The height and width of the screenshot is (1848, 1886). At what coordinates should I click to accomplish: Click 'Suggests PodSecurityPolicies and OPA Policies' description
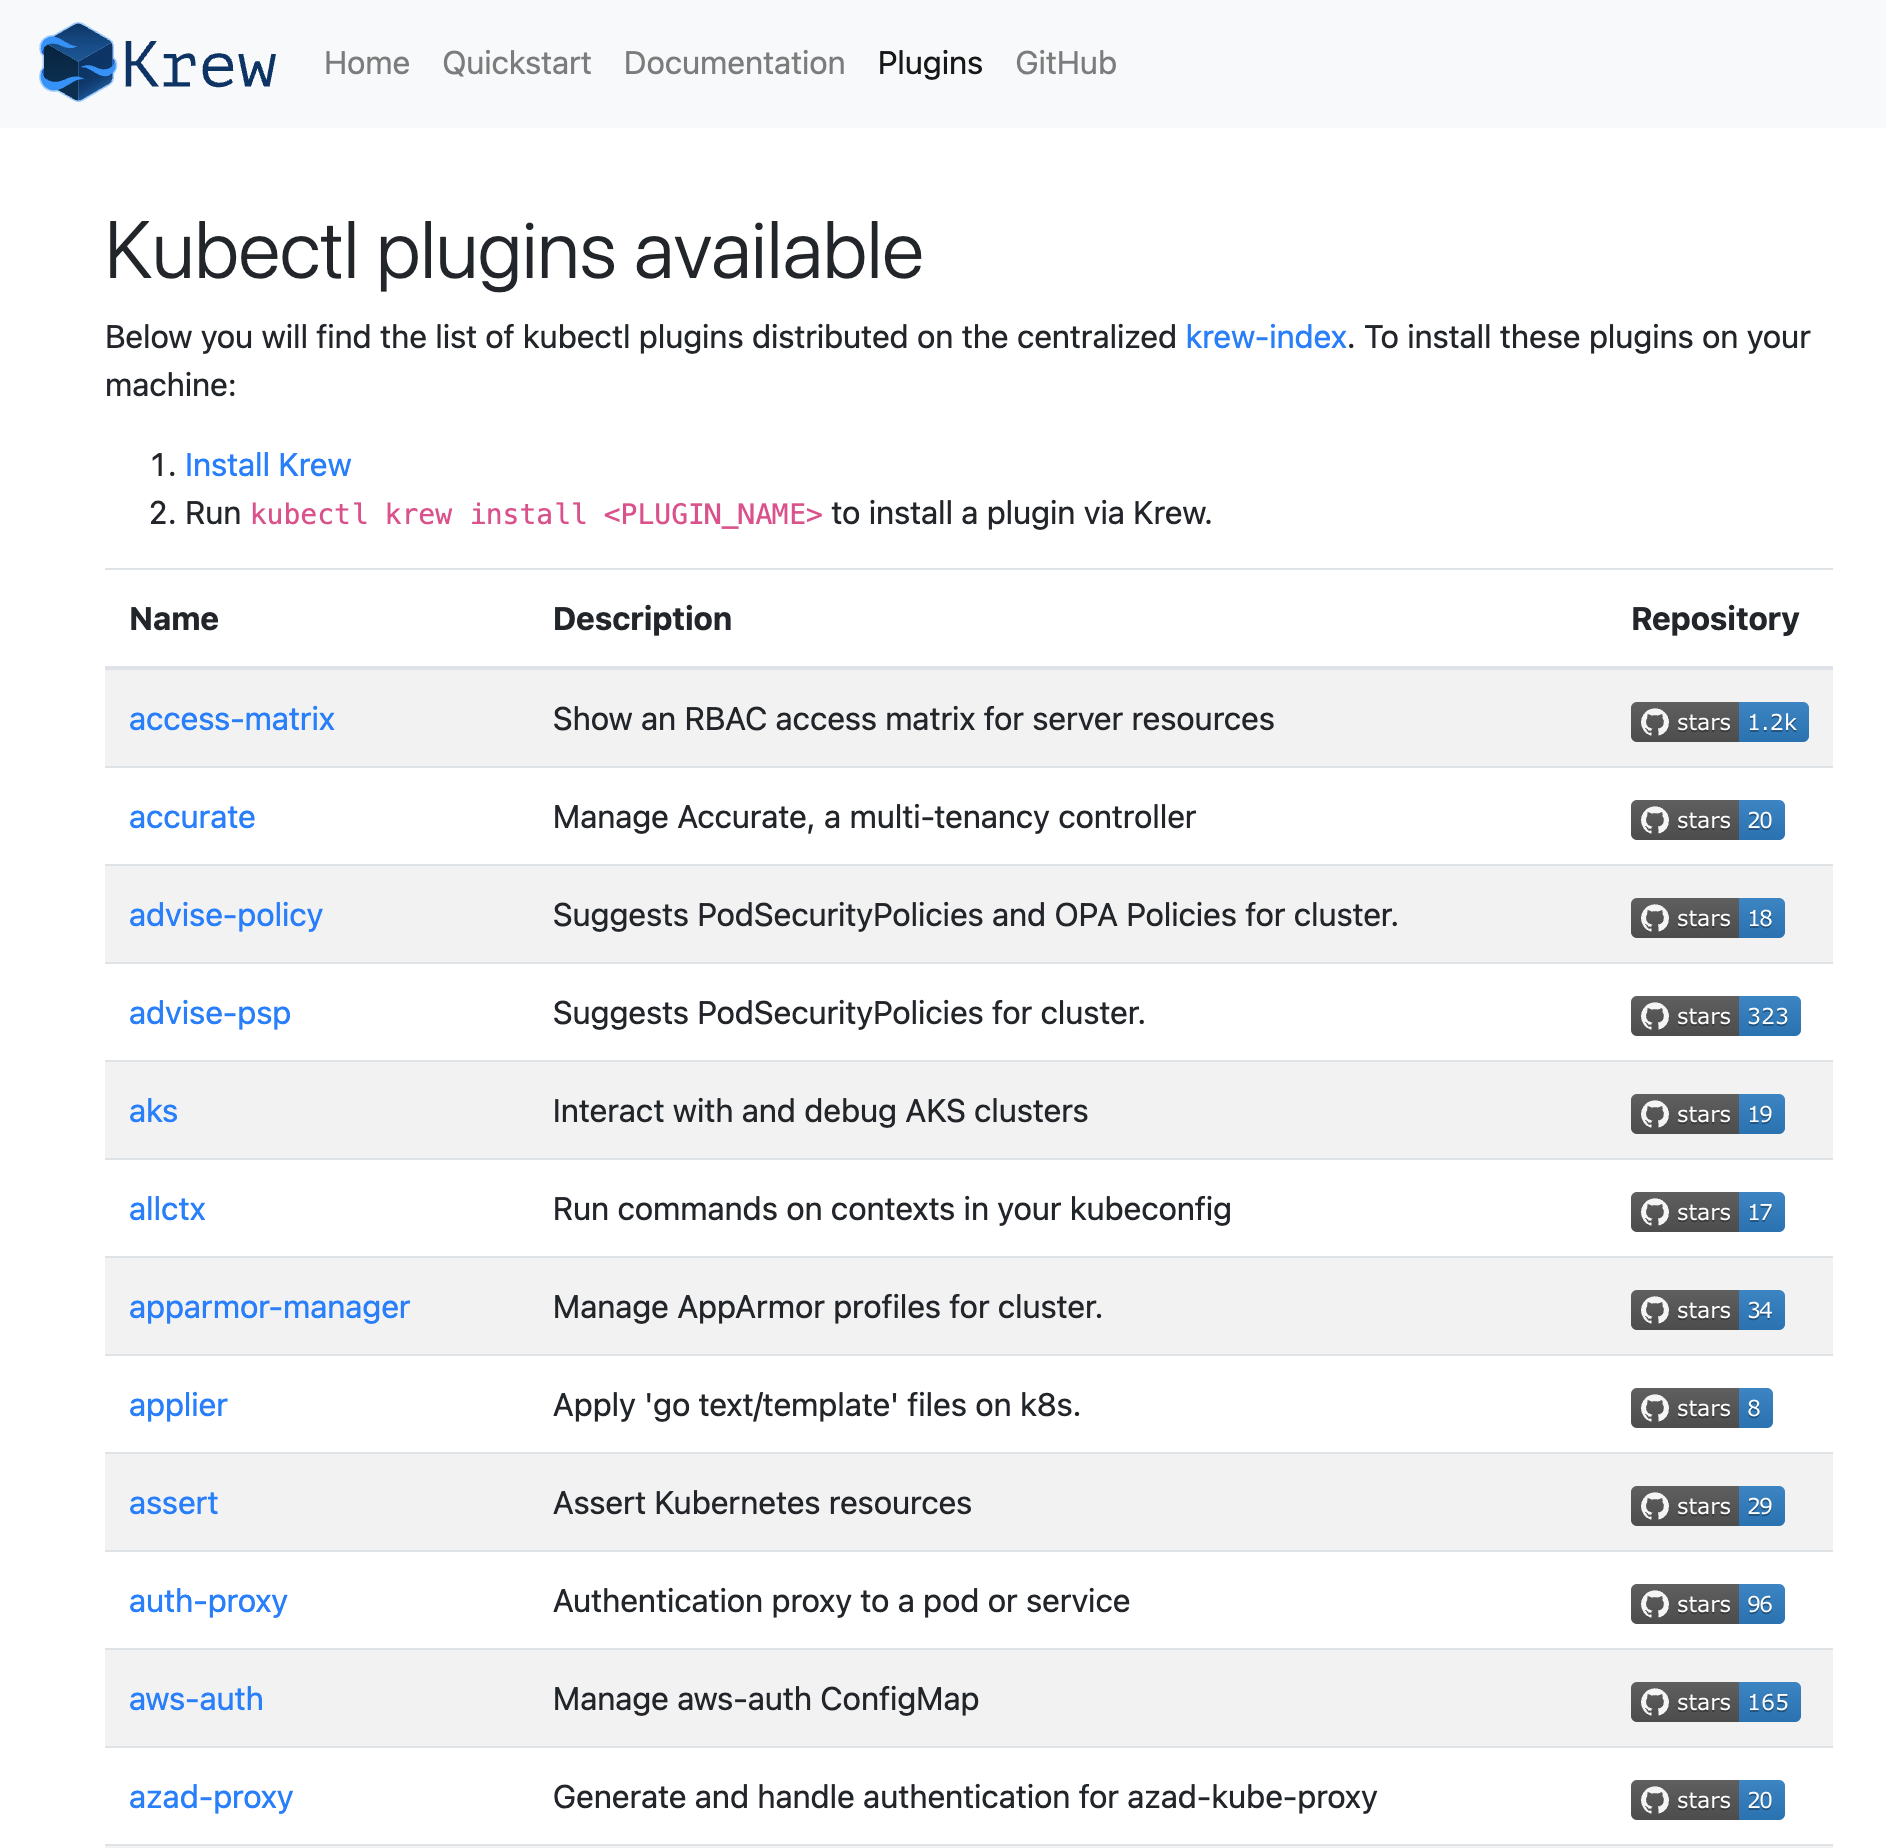(x=976, y=915)
